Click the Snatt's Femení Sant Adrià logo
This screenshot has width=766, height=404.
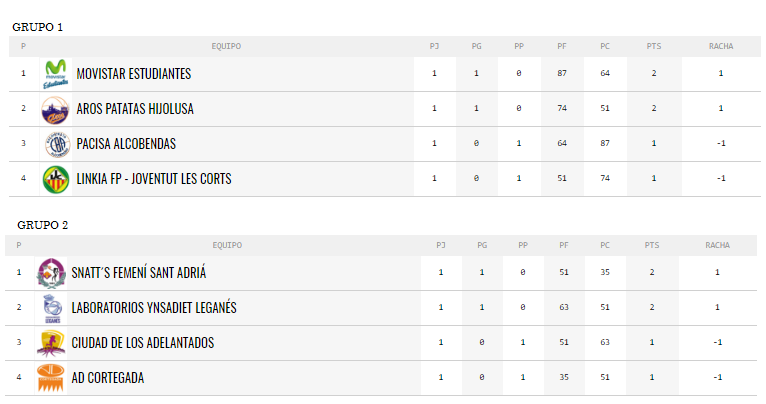51,273
